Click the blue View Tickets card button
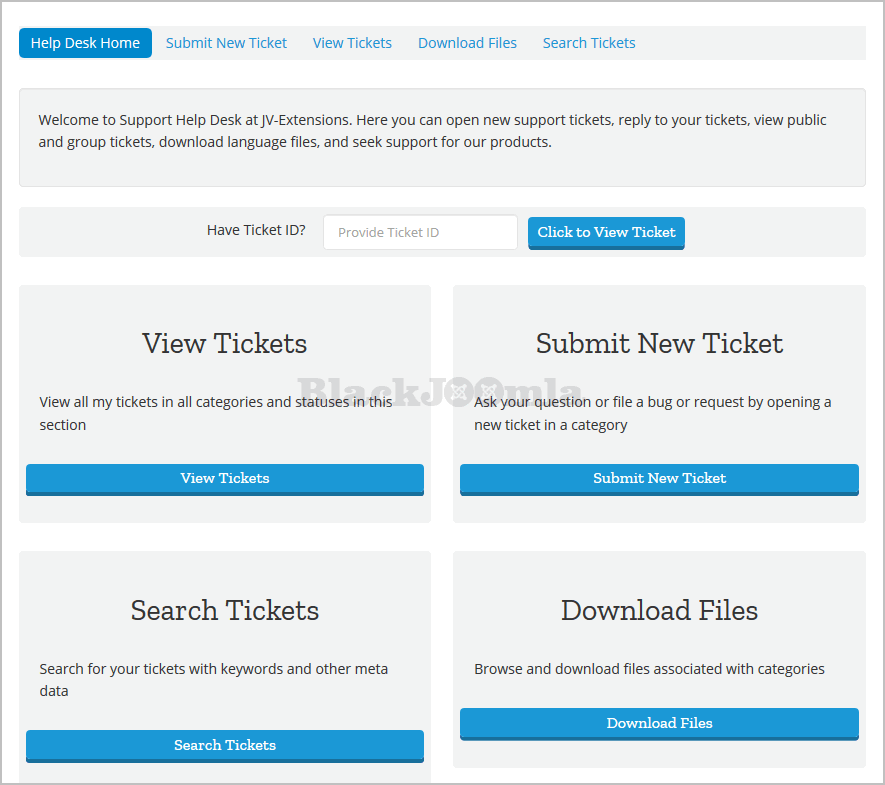 pyautogui.click(x=225, y=478)
